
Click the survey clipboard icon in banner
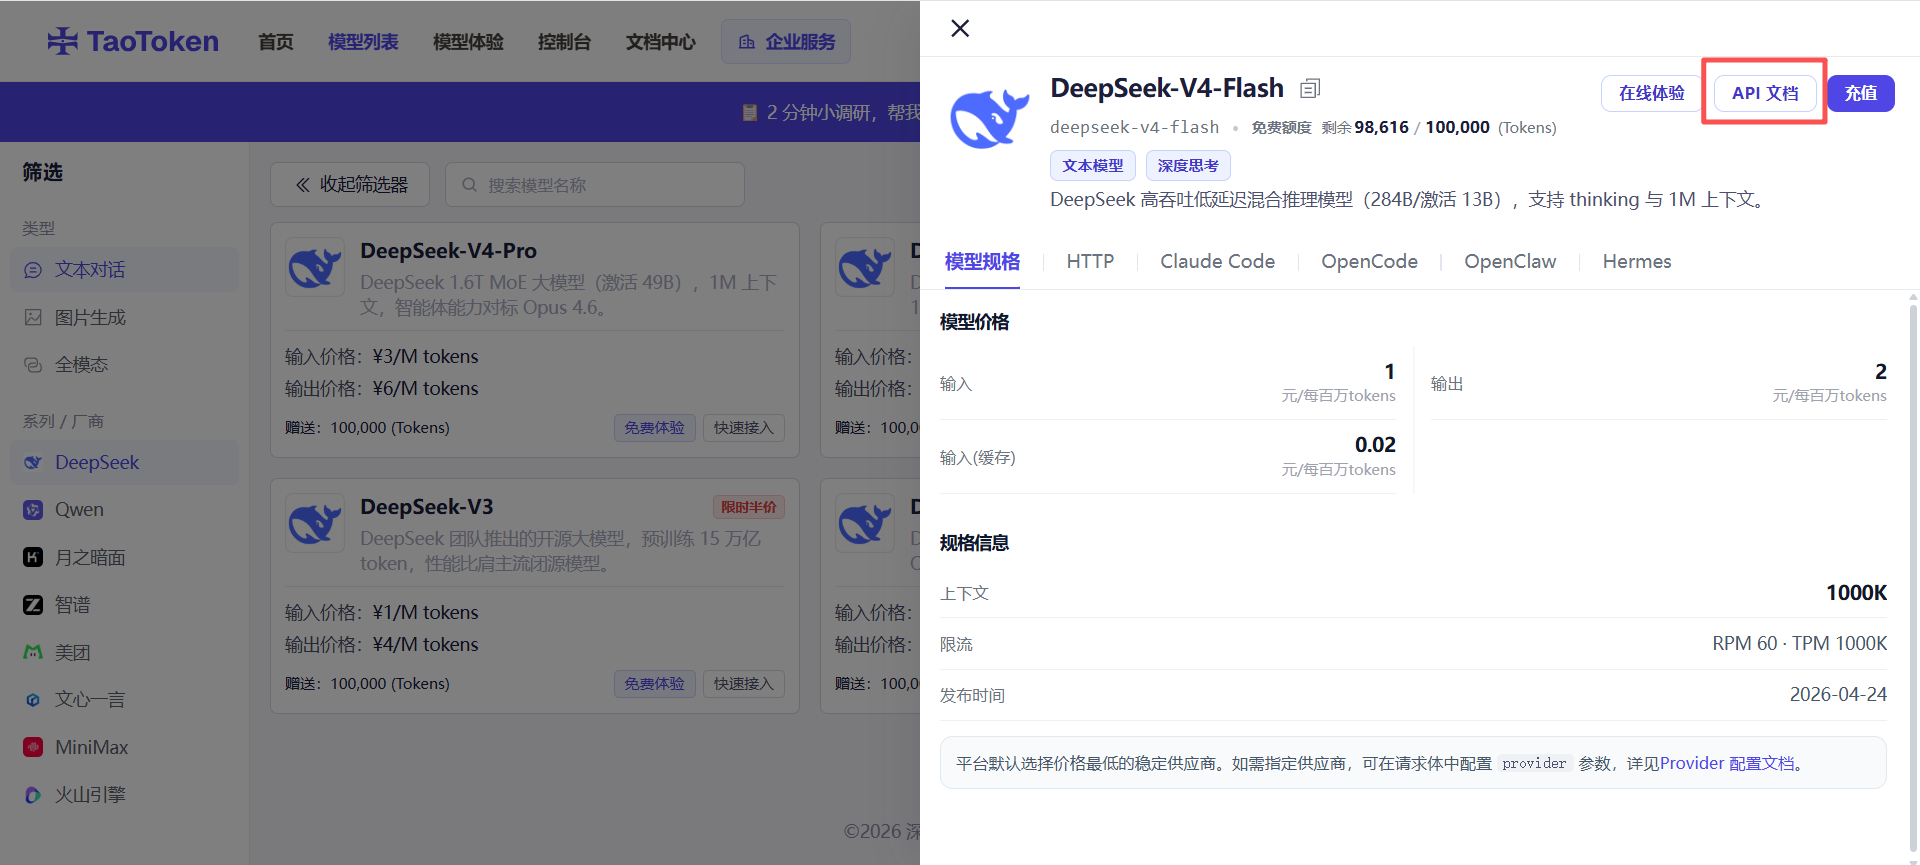pyautogui.click(x=750, y=112)
